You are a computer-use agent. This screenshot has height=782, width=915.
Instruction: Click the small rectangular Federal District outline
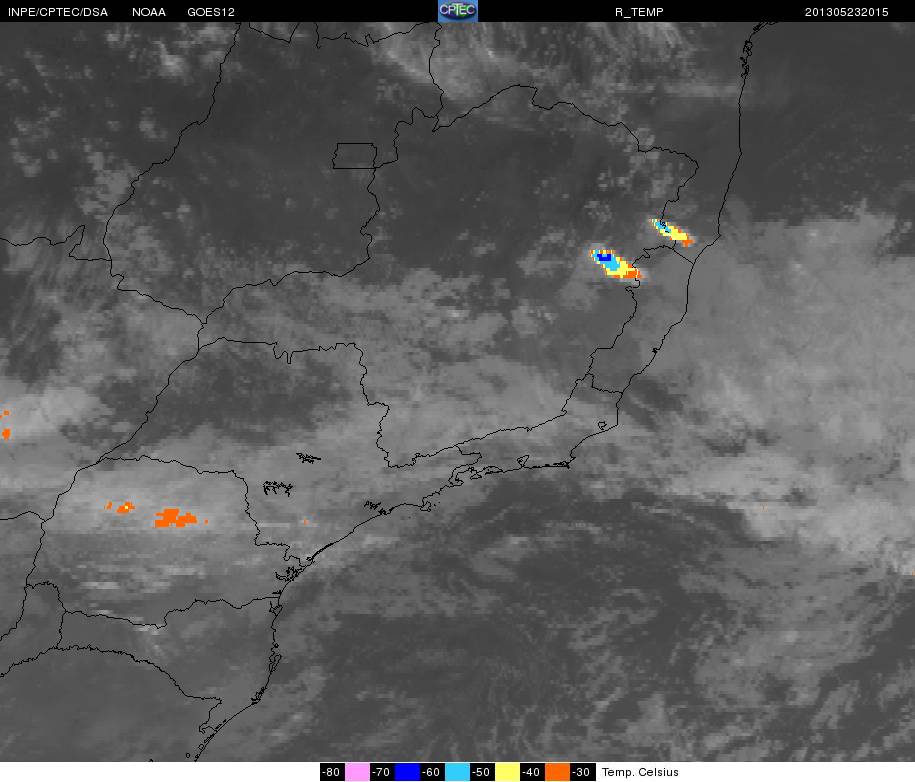[355, 156]
